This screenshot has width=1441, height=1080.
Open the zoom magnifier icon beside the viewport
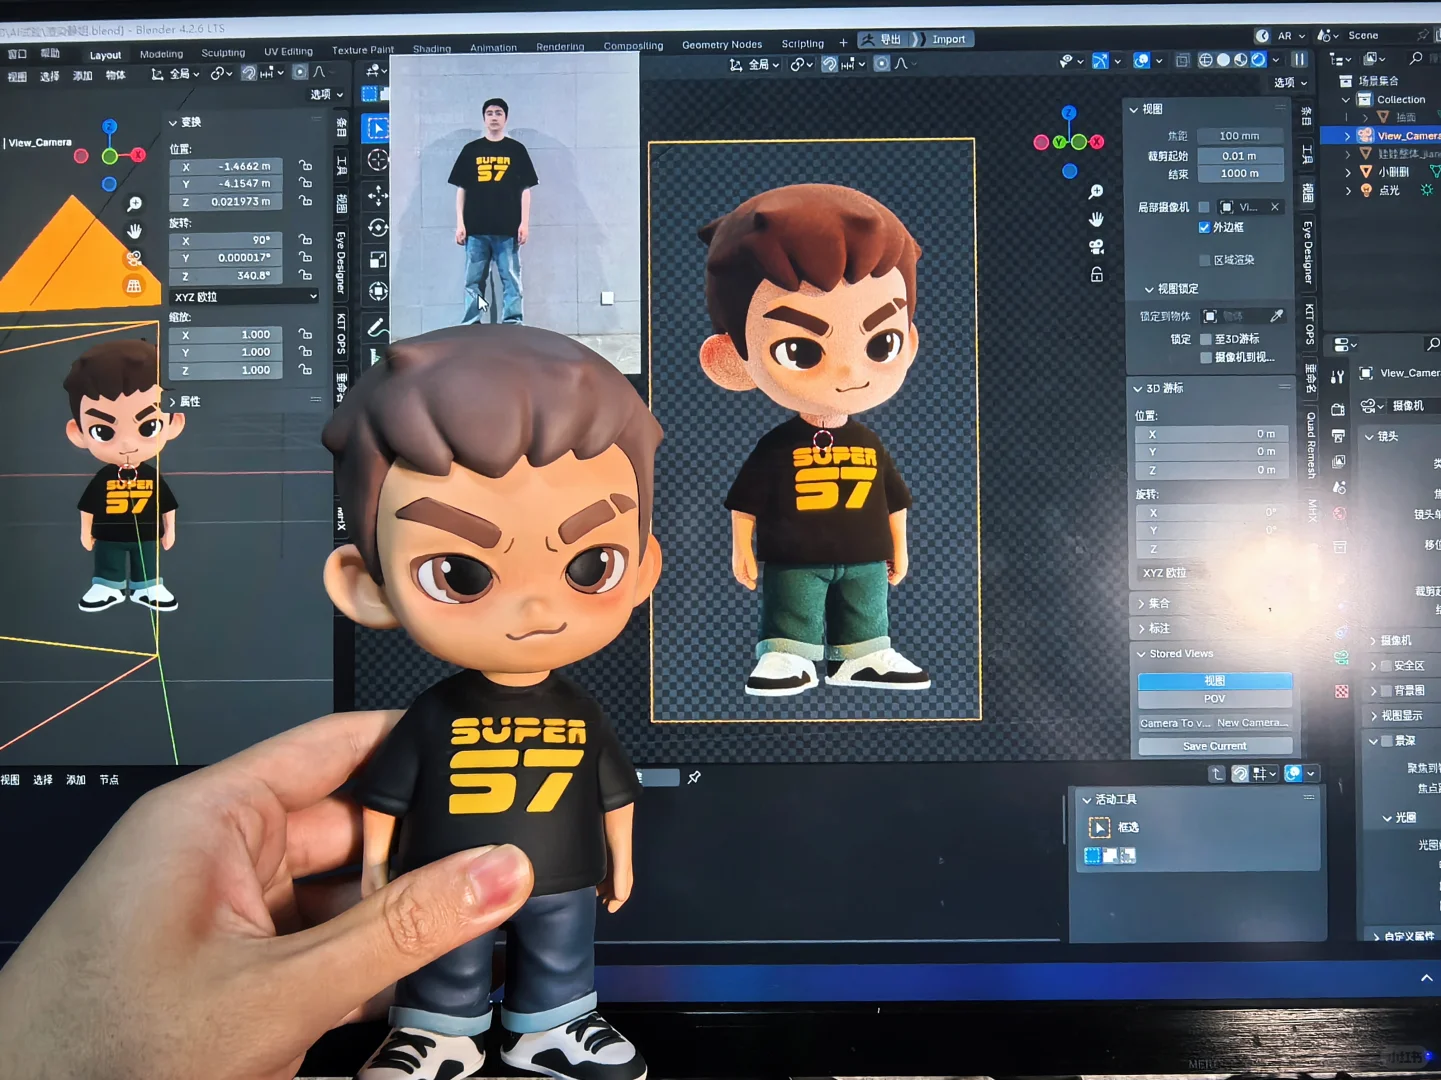click(x=1096, y=192)
